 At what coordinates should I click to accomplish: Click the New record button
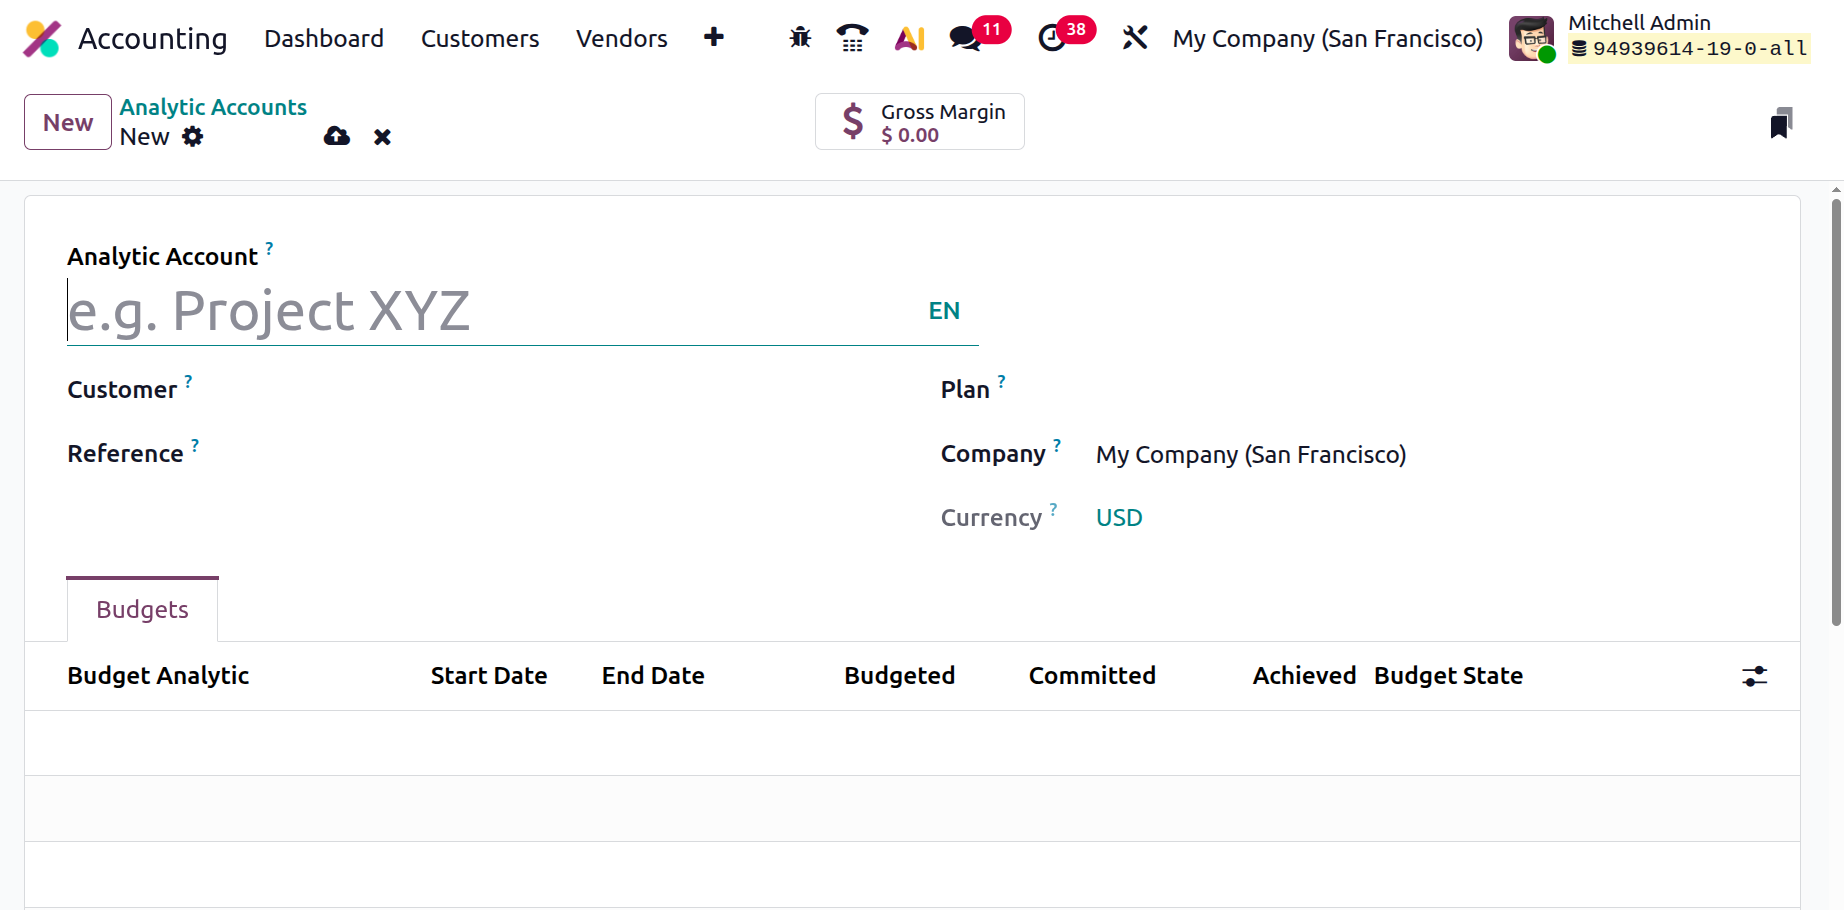pyautogui.click(x=68, y=122)
